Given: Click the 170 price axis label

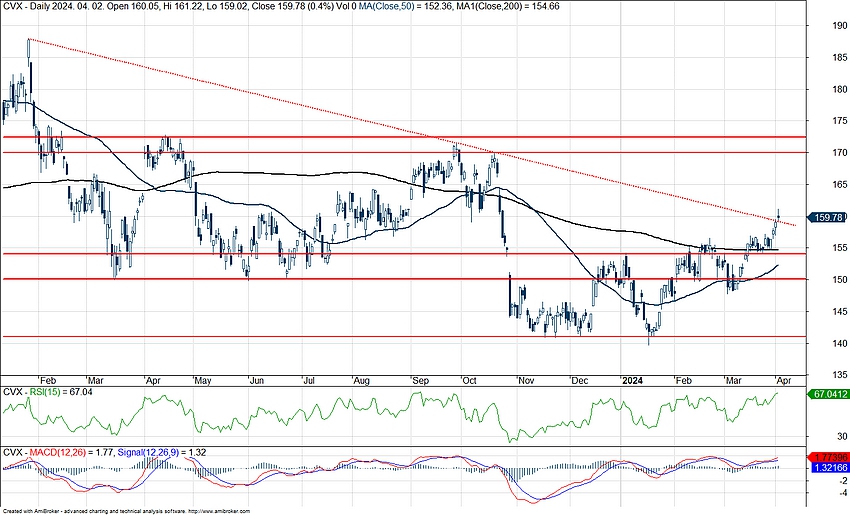Looking at the screenshot, I should tap(840, 153).
